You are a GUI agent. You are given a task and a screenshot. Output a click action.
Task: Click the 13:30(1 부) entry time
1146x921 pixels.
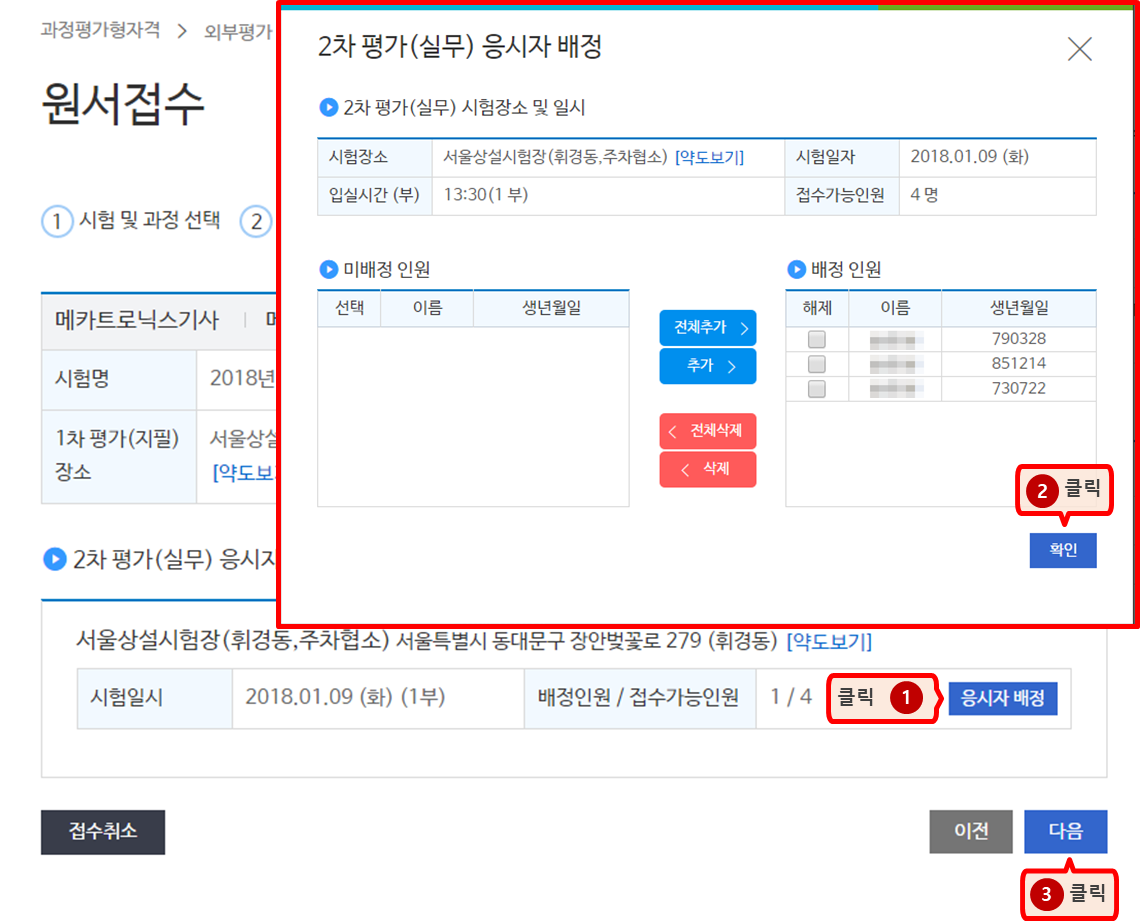pos(485,194)
